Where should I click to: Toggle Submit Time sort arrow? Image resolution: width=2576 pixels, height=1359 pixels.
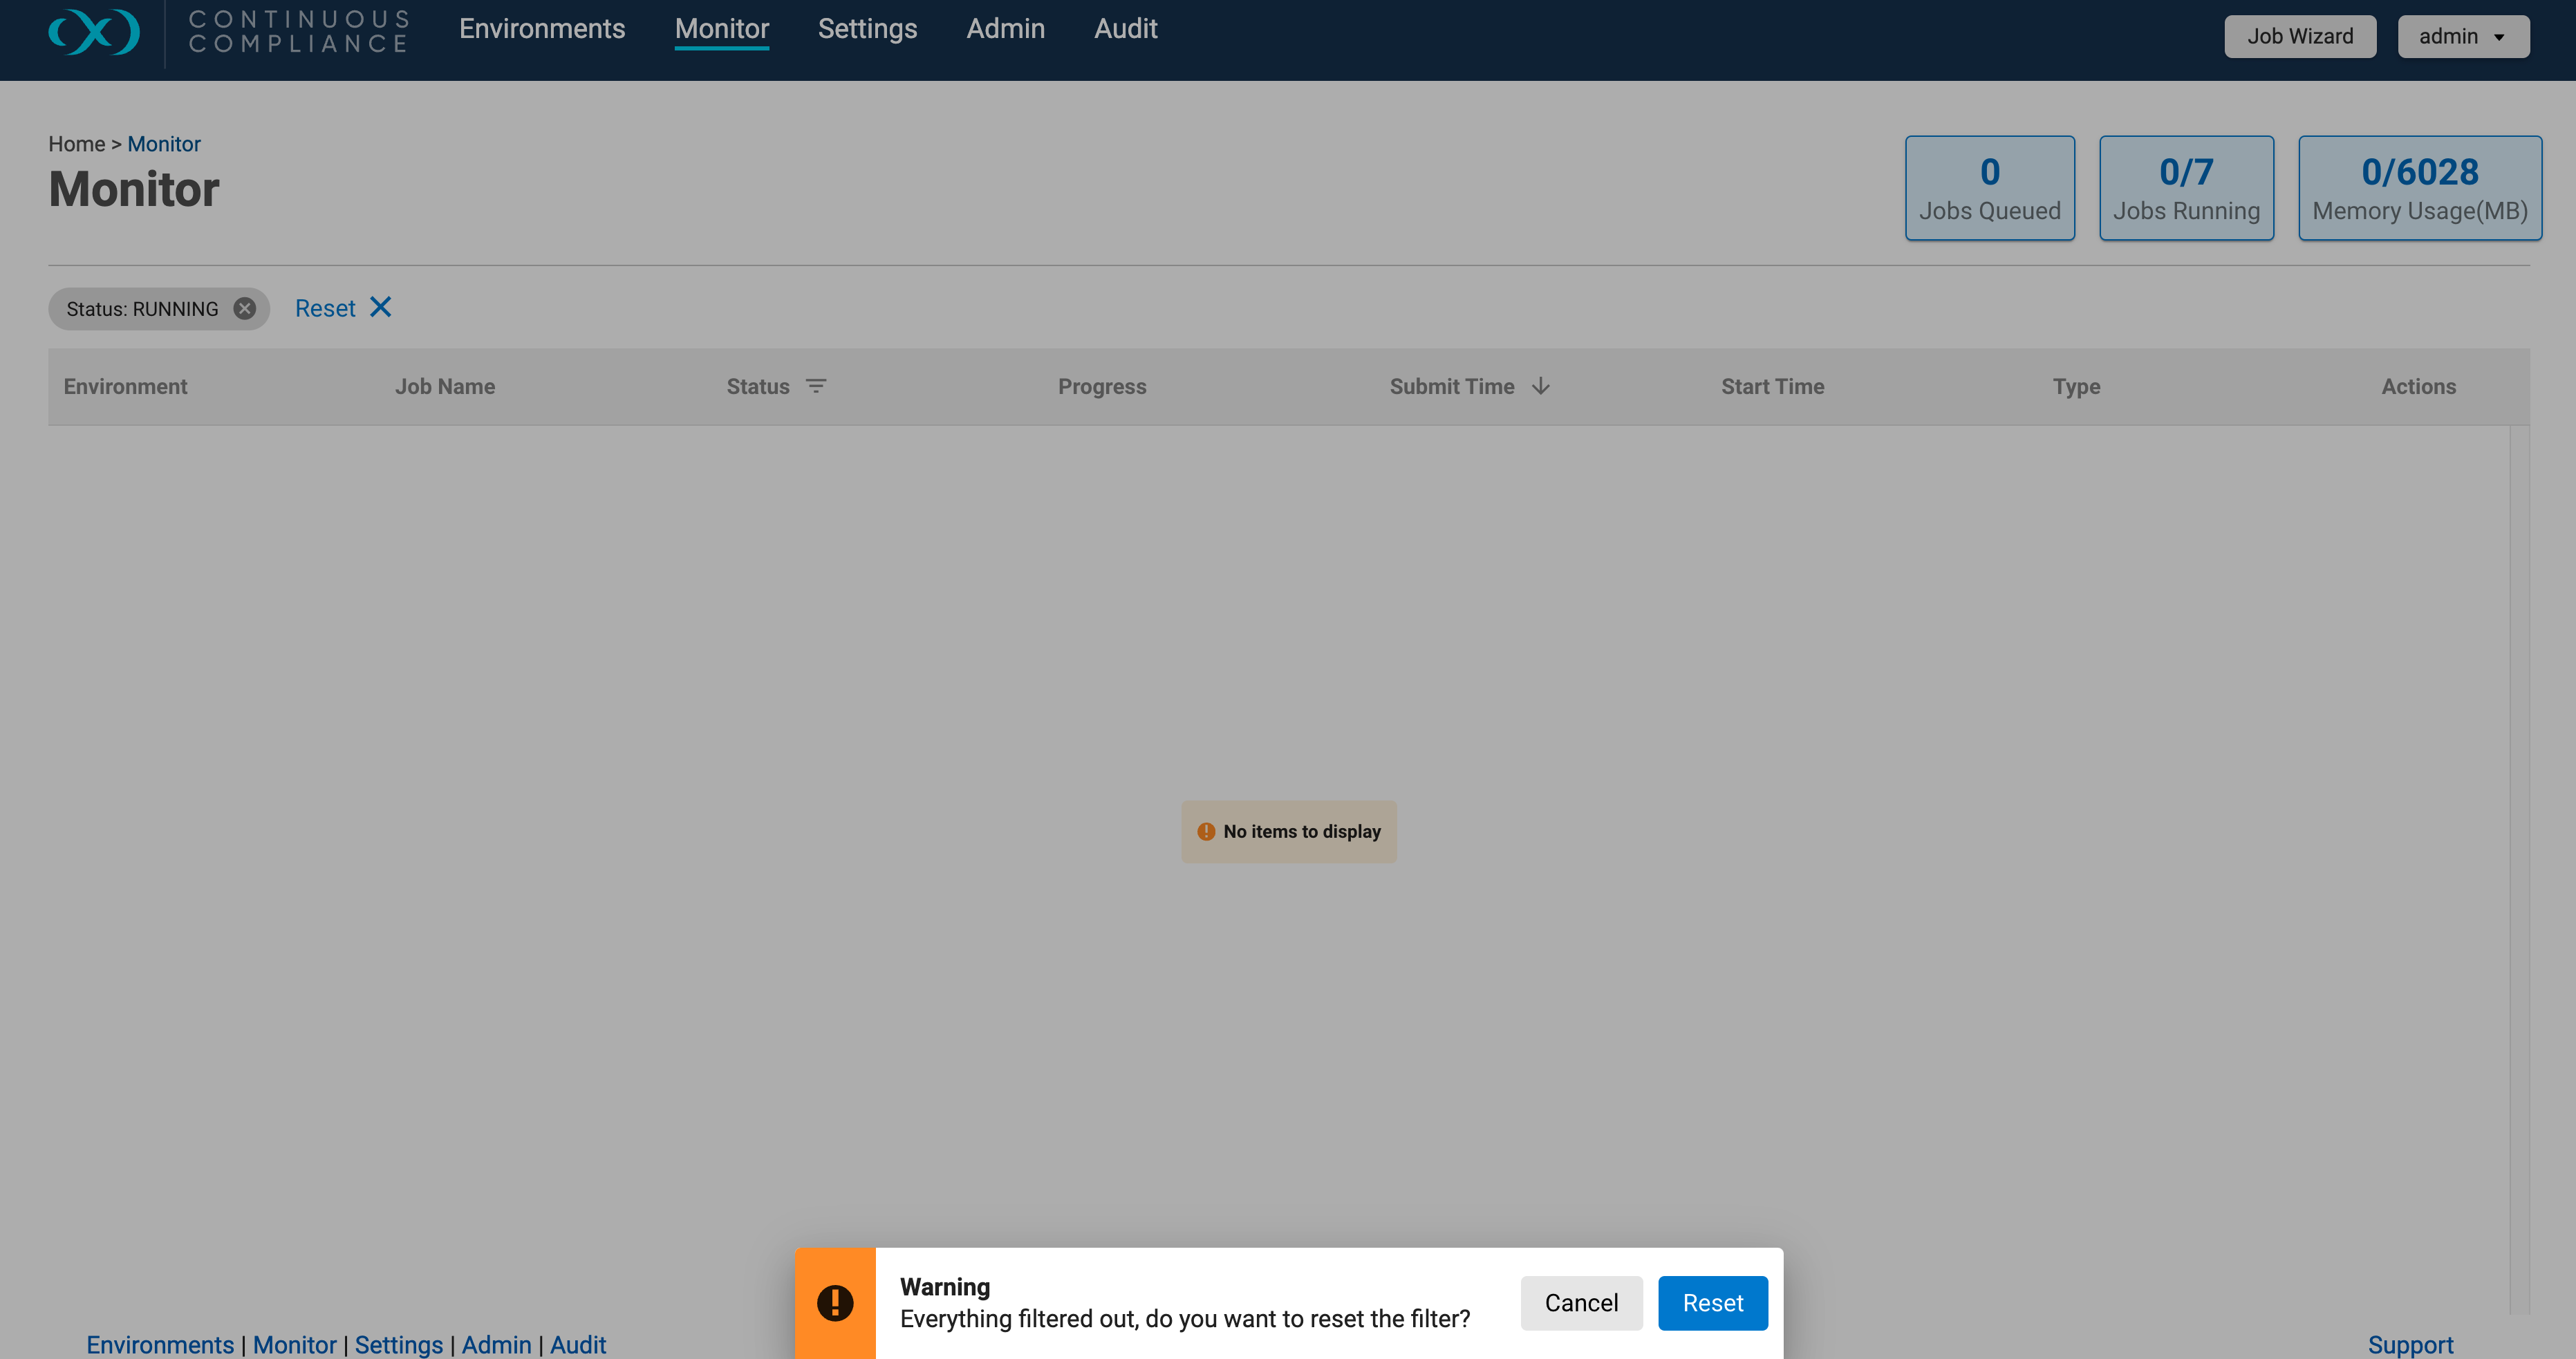pyautogui.click(x=1541, y=386)
